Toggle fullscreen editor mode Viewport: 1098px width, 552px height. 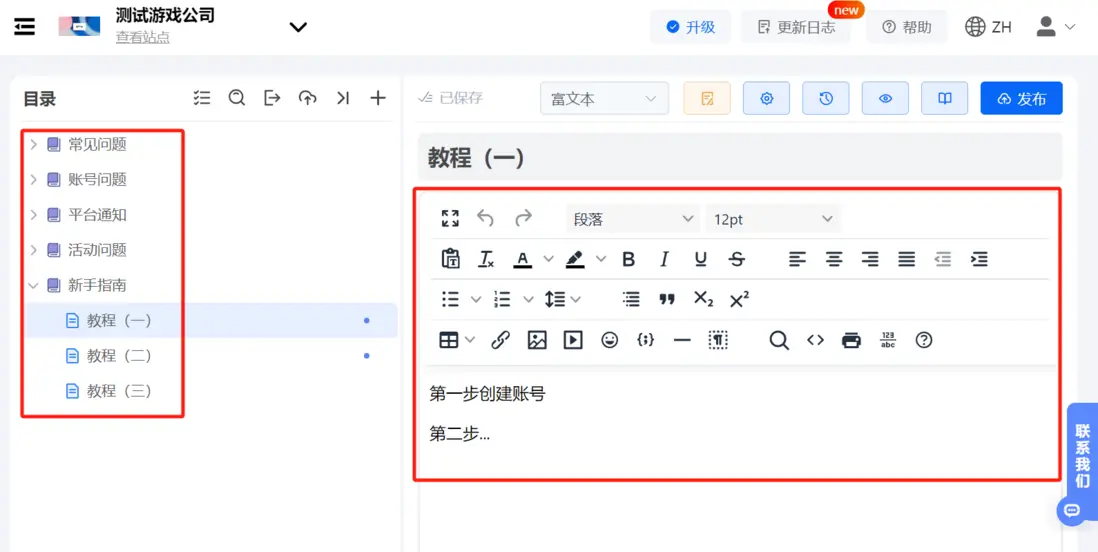point(450,219)
